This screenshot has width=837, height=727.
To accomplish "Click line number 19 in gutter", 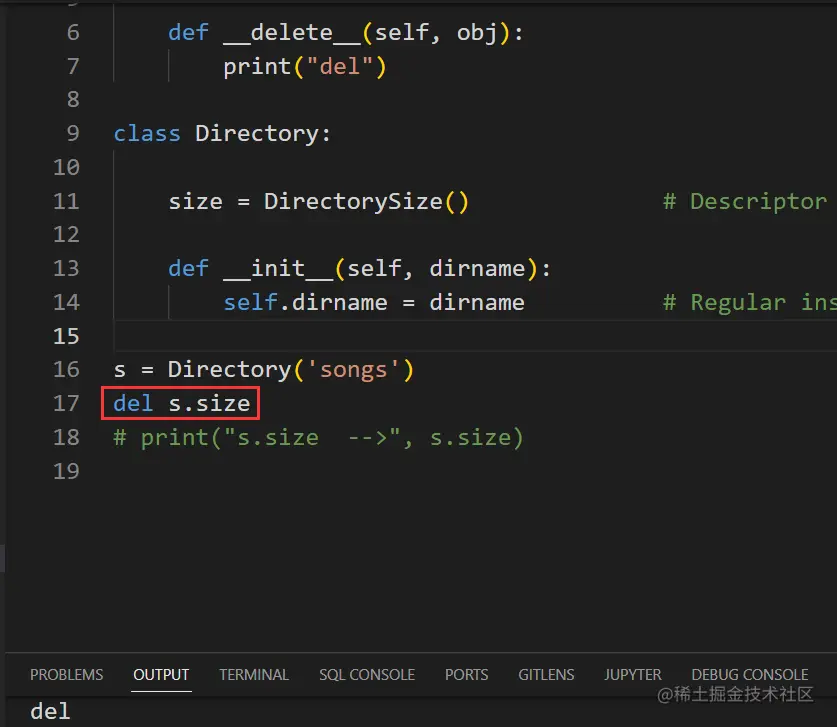I will [x=66, y=471].
